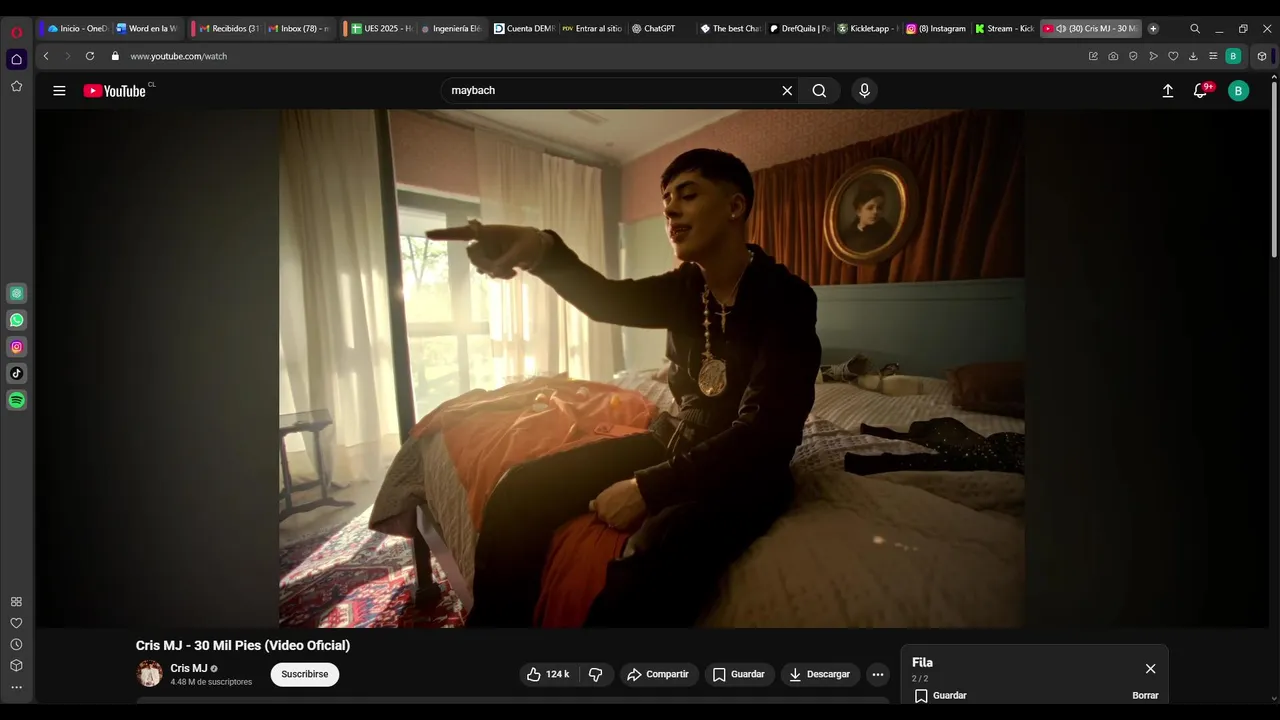This screenshot has width=1280, height=720.
Task: Open Instagram in the Opera sidebar
Action: pos(16,347)
